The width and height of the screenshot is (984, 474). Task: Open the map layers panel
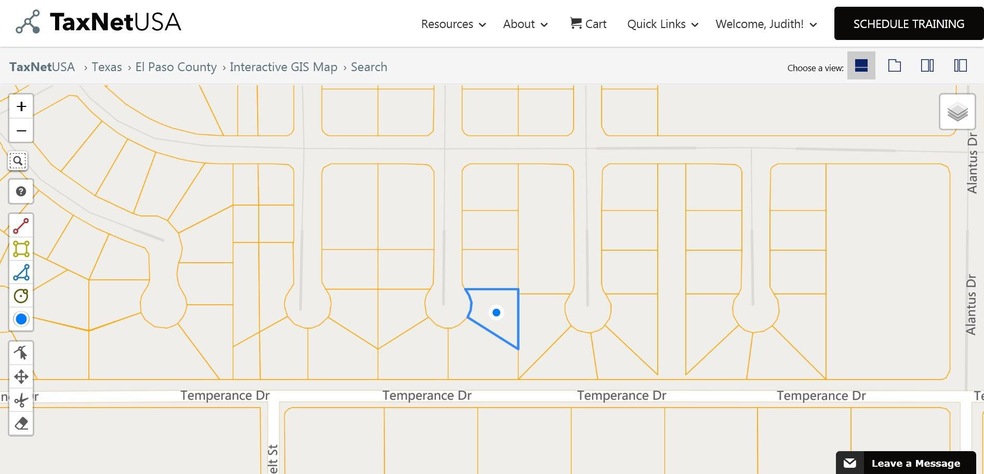coord(957,112)
